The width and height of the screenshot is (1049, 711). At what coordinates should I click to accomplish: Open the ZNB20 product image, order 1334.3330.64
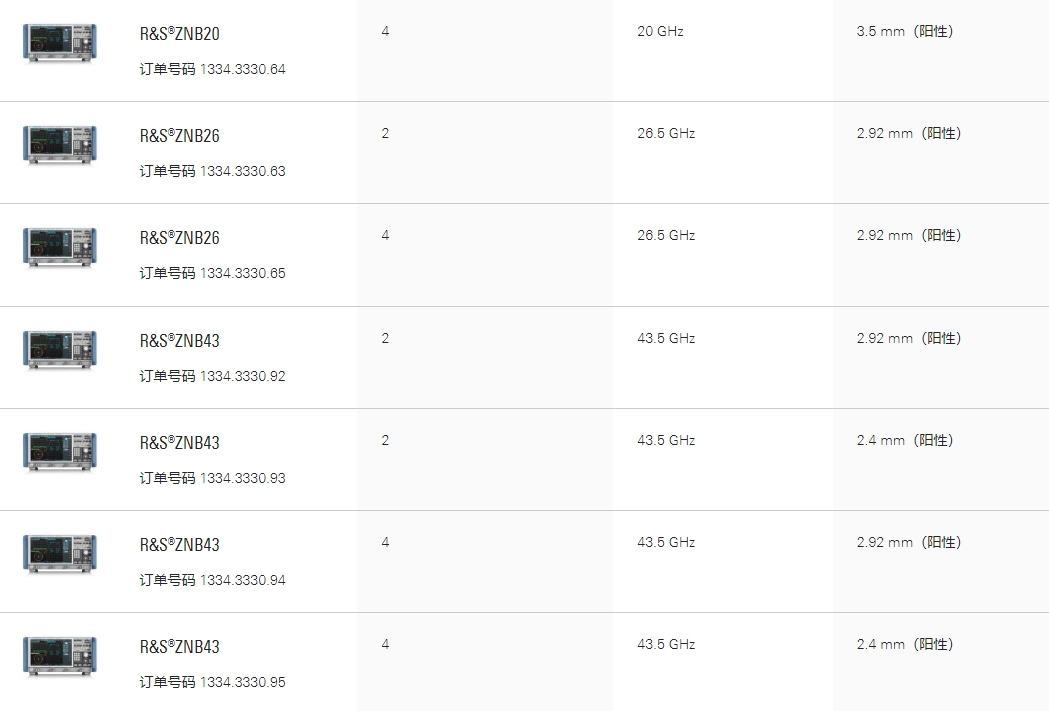[60, 43]
